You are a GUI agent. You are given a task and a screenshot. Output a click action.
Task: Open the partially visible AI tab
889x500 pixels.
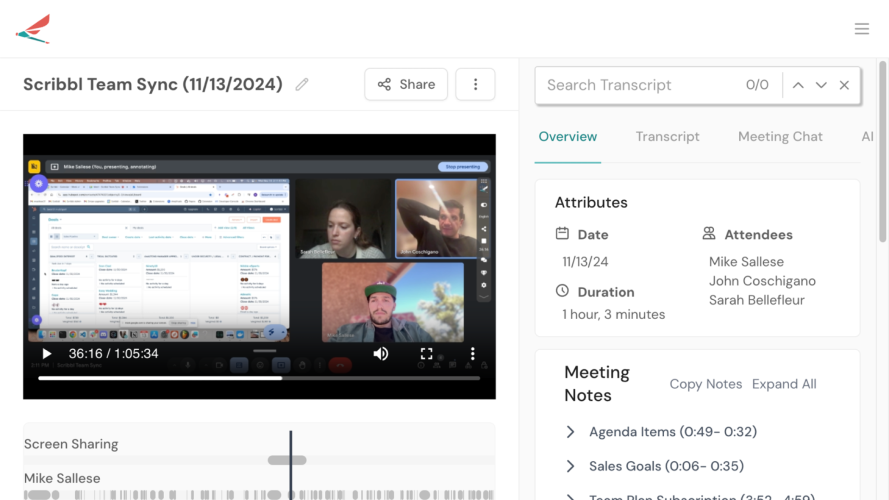pyautogui.click(x=867, y=137)
